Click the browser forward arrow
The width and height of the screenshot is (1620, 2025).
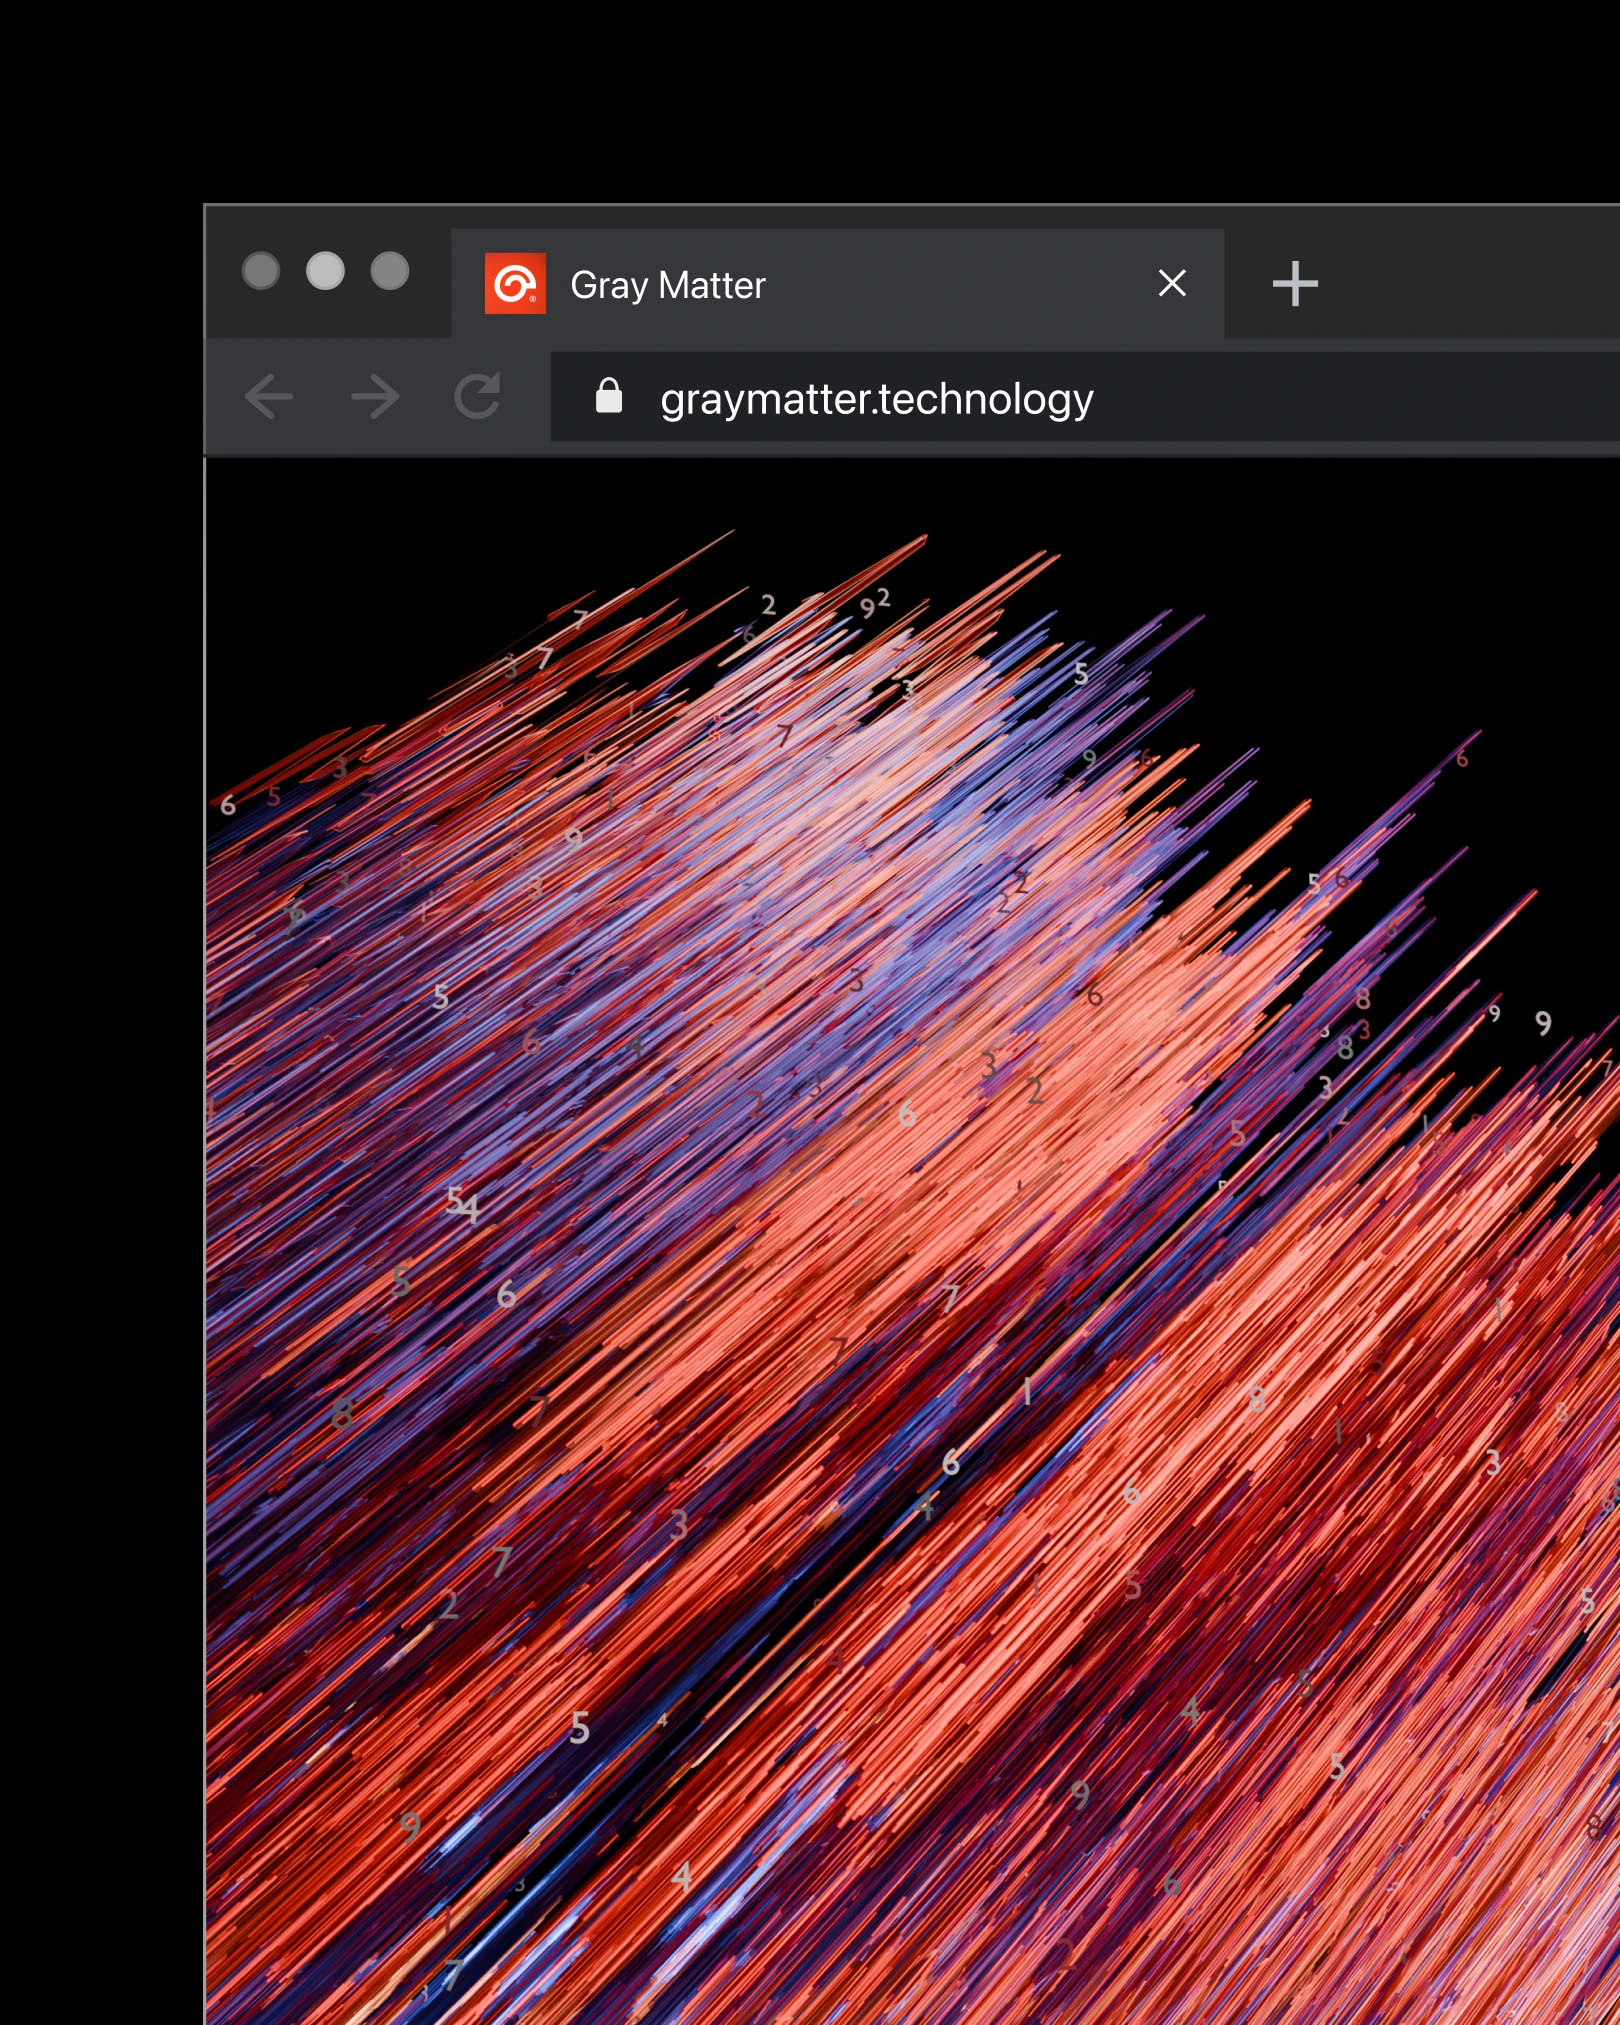pos(376,397)
